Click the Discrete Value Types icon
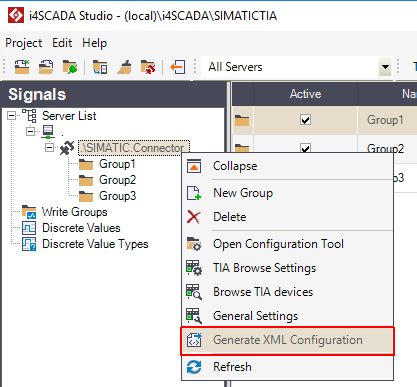The width and height of the screenshot is (417, 387). click(29, 244)
